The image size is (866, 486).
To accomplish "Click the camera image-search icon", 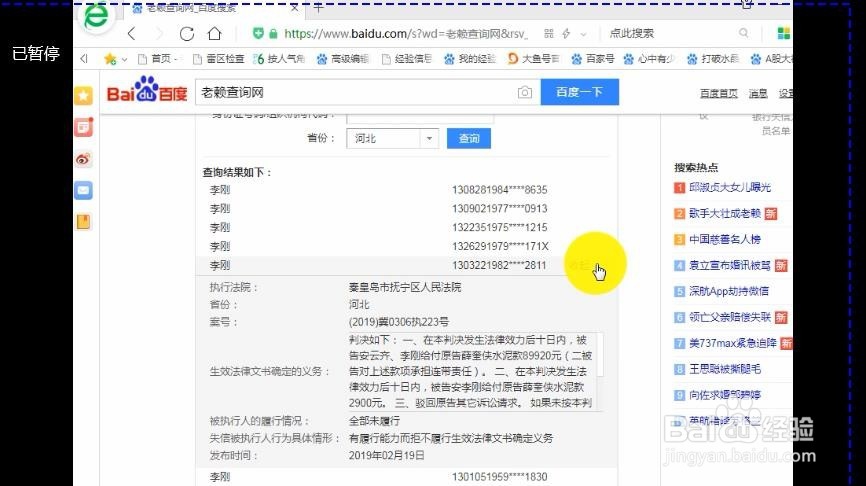I will tap(525, 92).
